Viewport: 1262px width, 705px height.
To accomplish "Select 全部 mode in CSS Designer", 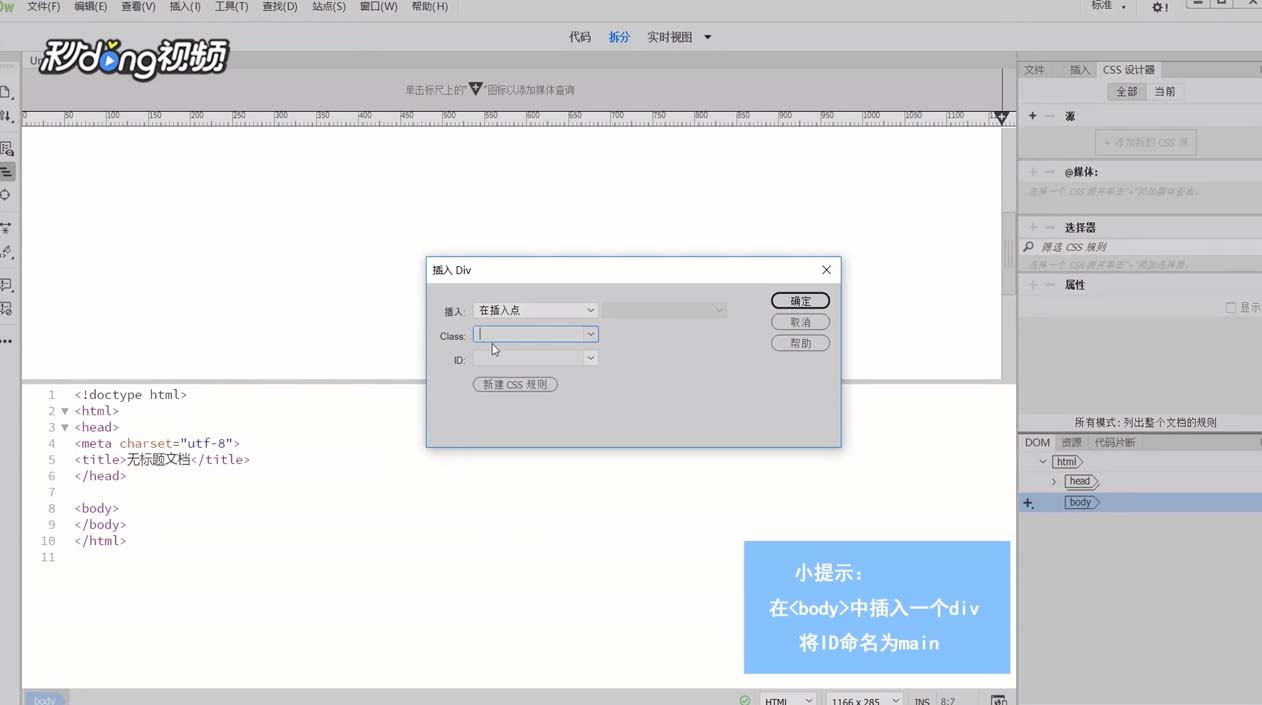I will pos(1127,90).
